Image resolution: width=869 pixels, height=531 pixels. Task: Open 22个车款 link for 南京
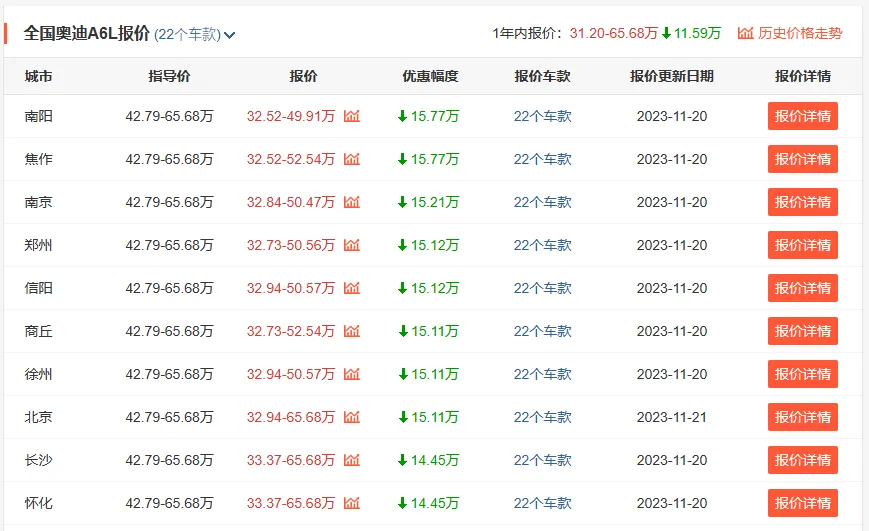coord(542,202)
